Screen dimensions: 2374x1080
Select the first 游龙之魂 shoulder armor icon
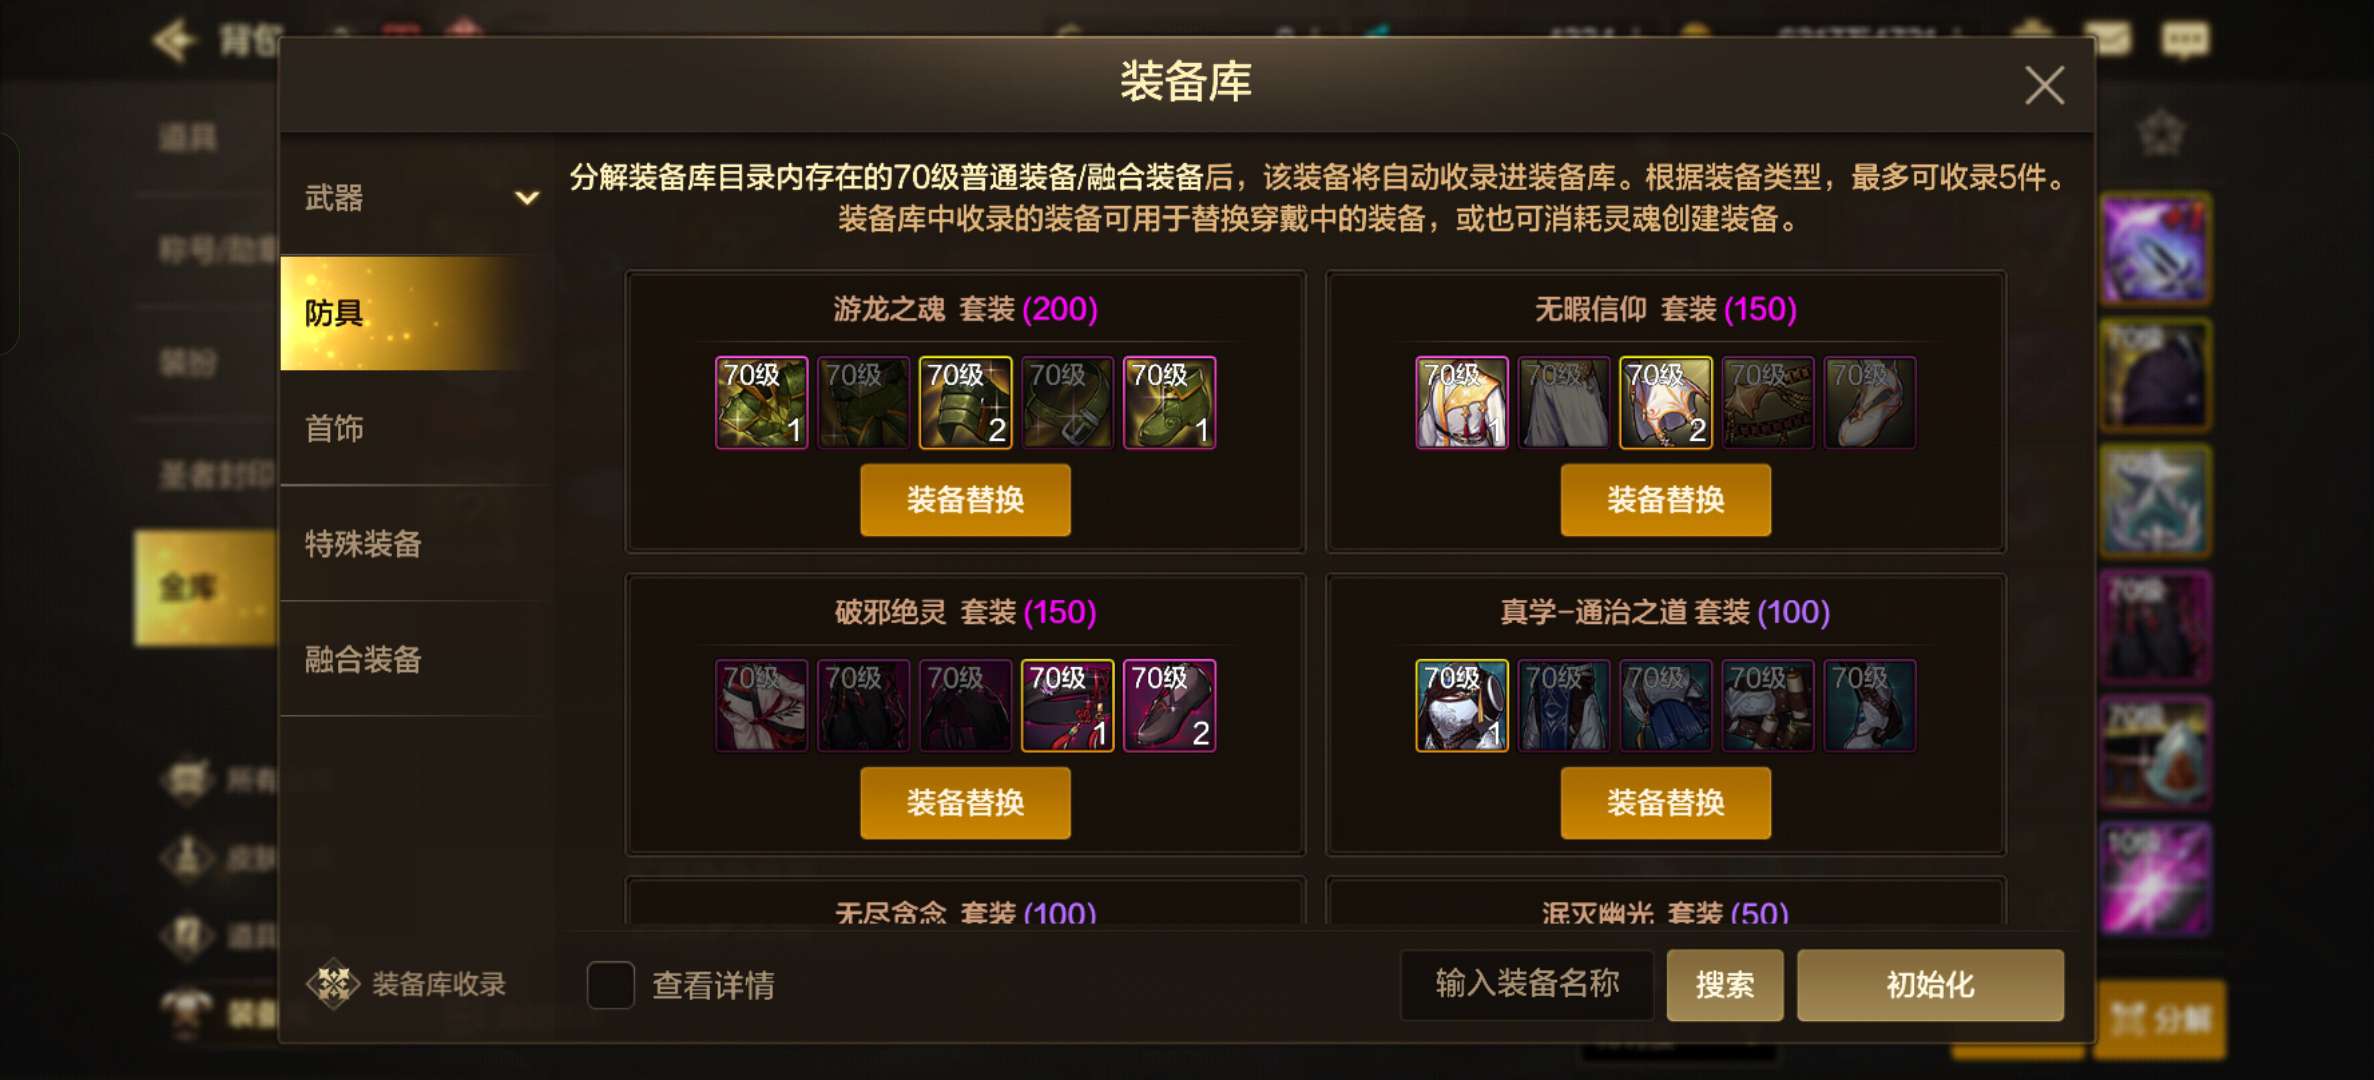pos(761,403)
